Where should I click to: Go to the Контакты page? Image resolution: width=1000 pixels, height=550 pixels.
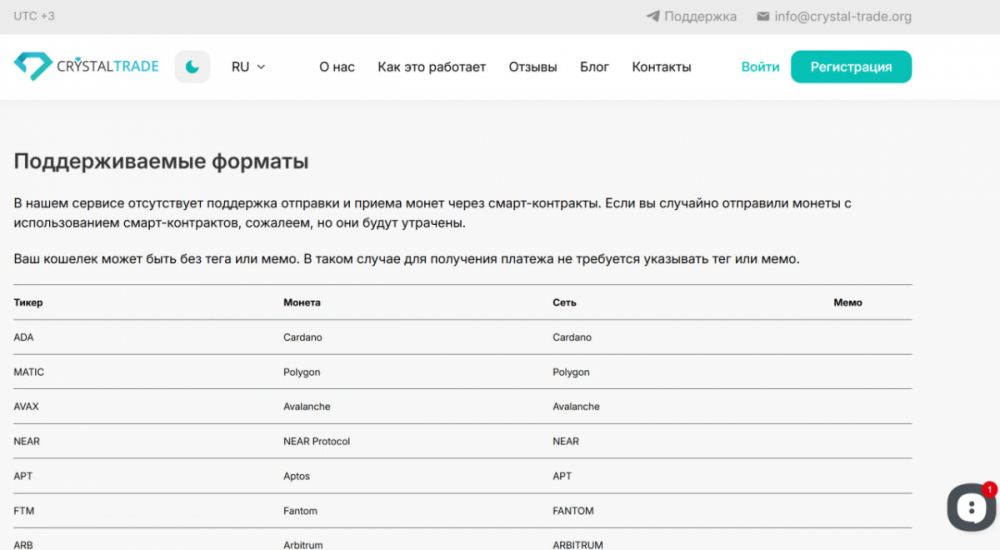tap(661, 67)
